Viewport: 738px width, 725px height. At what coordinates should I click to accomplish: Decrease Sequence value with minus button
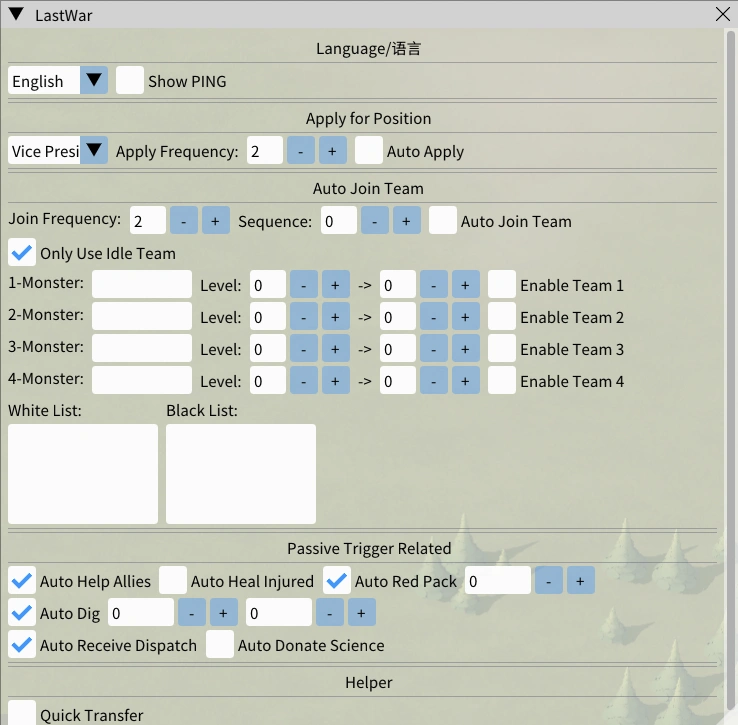375,221
